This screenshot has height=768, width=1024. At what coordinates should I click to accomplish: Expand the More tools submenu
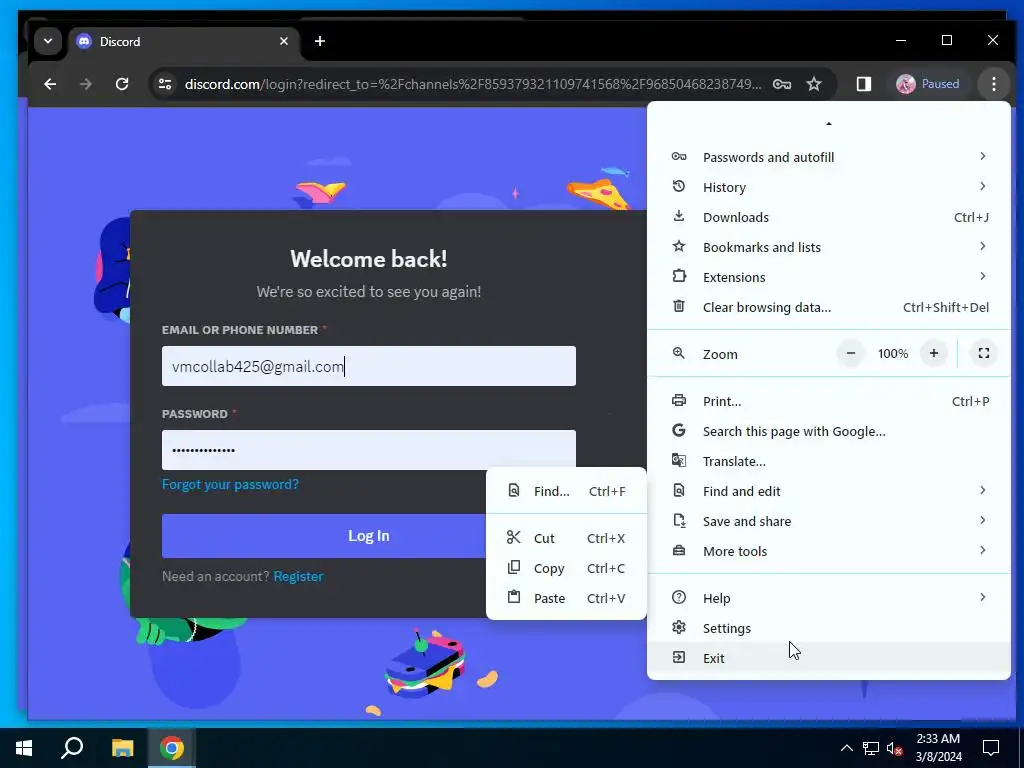point(829,551)
